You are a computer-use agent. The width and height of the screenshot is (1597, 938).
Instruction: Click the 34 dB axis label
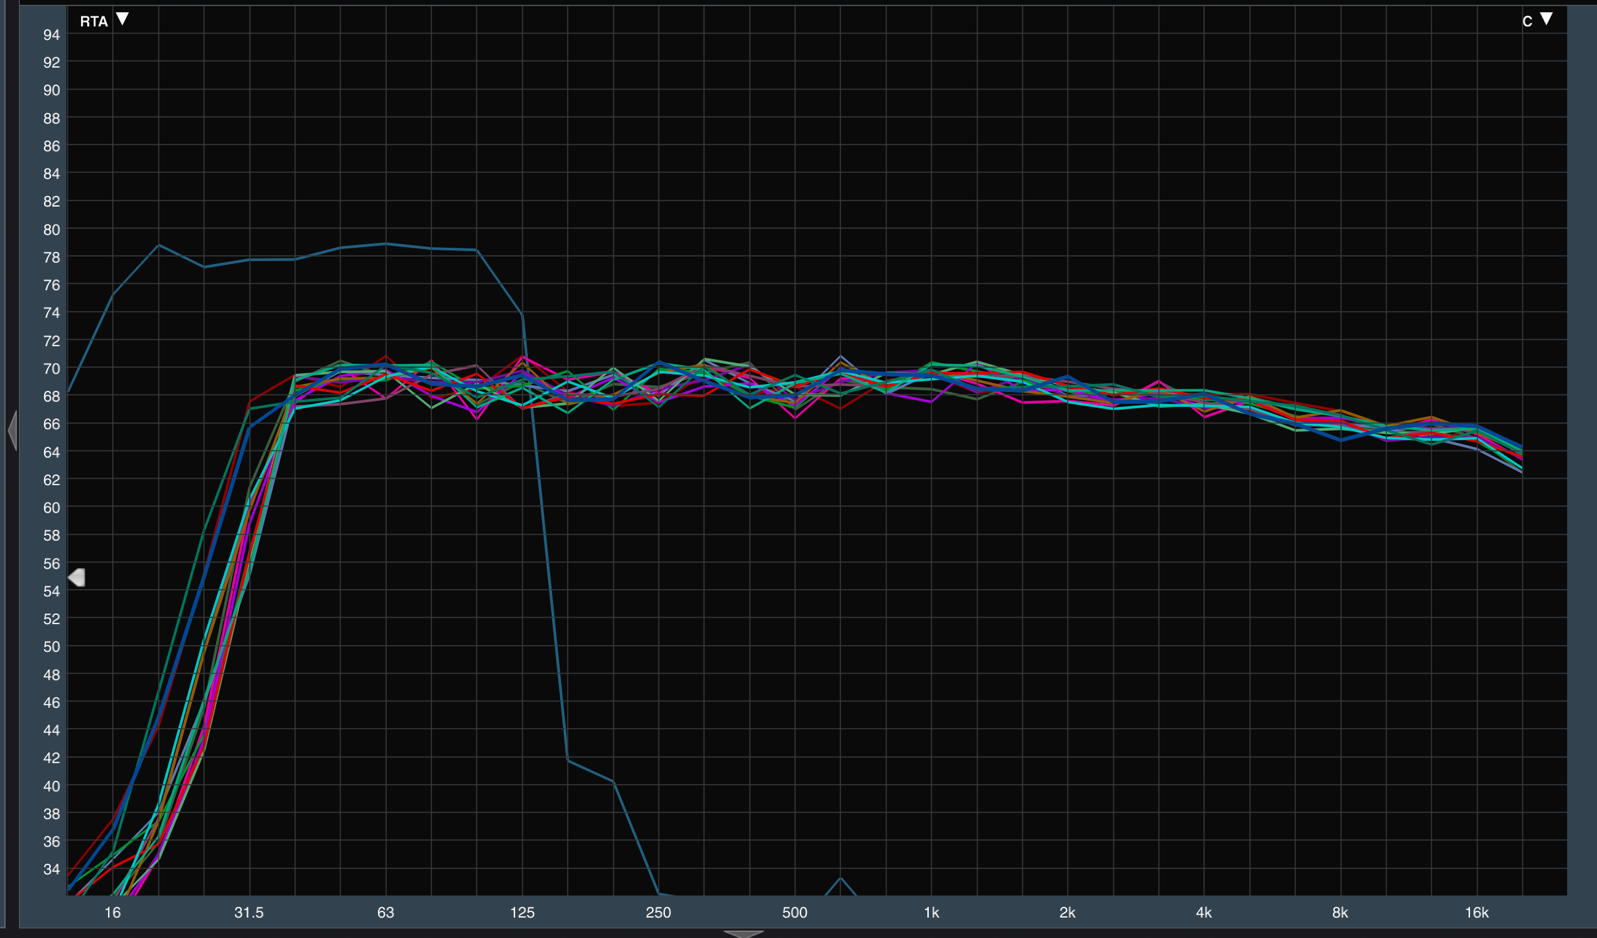pyautogui.click(x=51, y=870)
